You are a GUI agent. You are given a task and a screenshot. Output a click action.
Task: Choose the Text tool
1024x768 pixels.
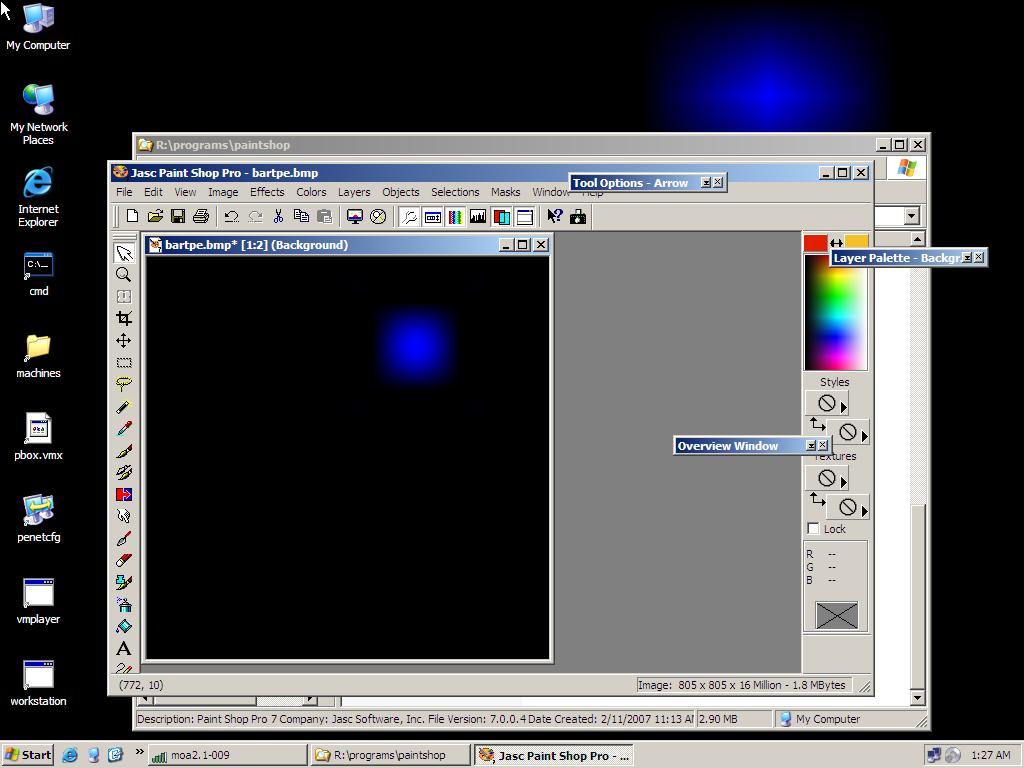pos(124,649)
